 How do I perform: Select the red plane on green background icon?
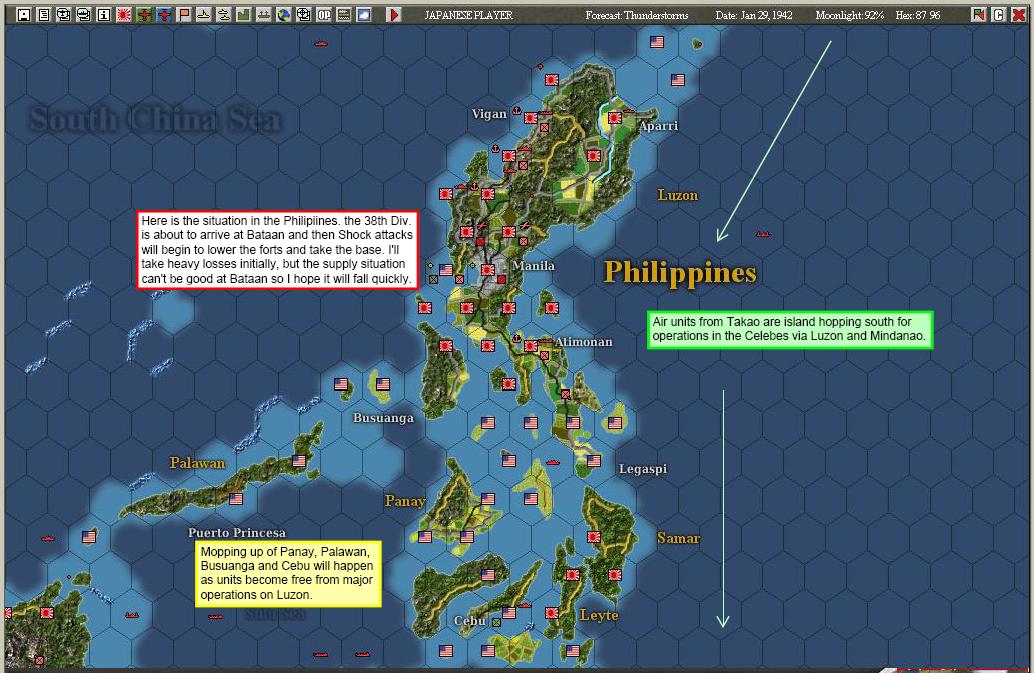[144, 15]
